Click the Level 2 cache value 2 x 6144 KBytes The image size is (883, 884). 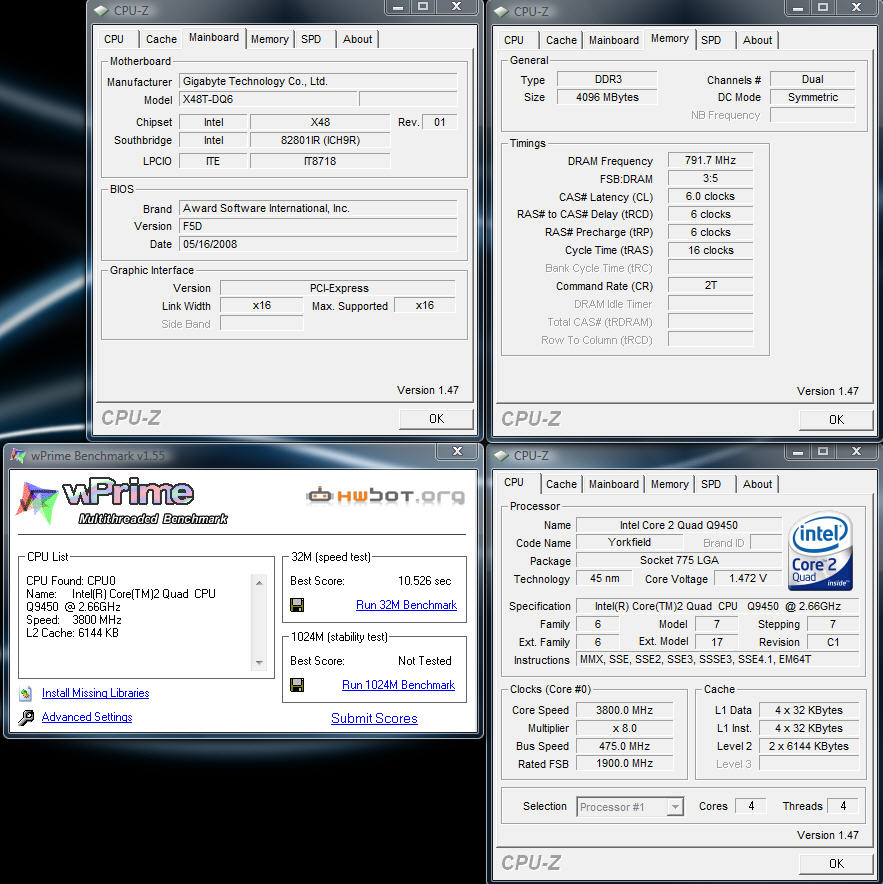[809, 746]
